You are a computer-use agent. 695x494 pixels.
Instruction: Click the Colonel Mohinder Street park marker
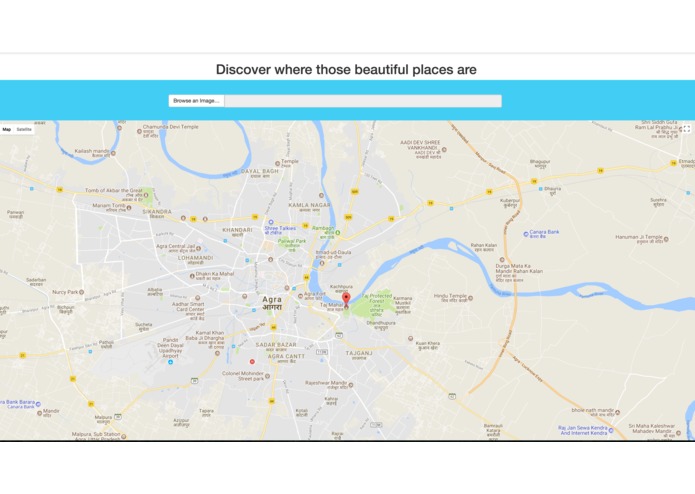coord(267,376)
